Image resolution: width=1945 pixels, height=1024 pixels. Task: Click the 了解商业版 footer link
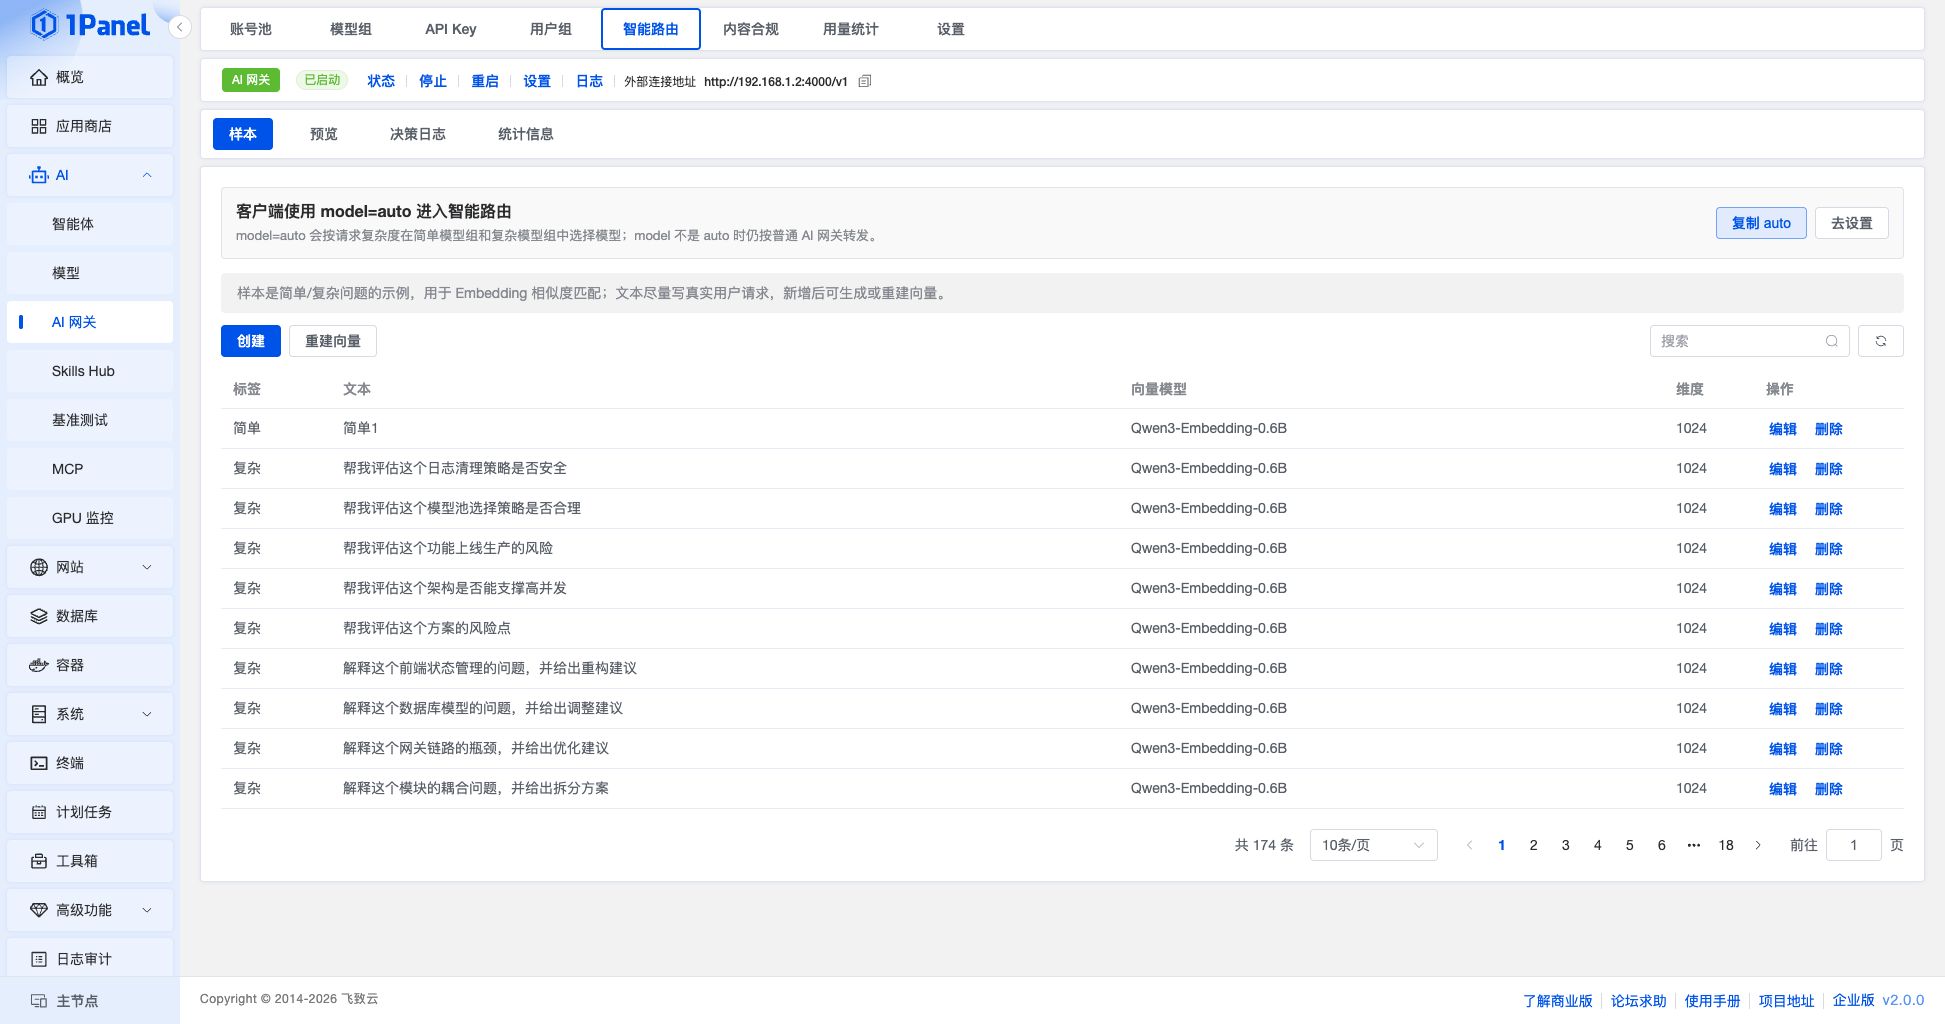[x=1558, y=1001]
